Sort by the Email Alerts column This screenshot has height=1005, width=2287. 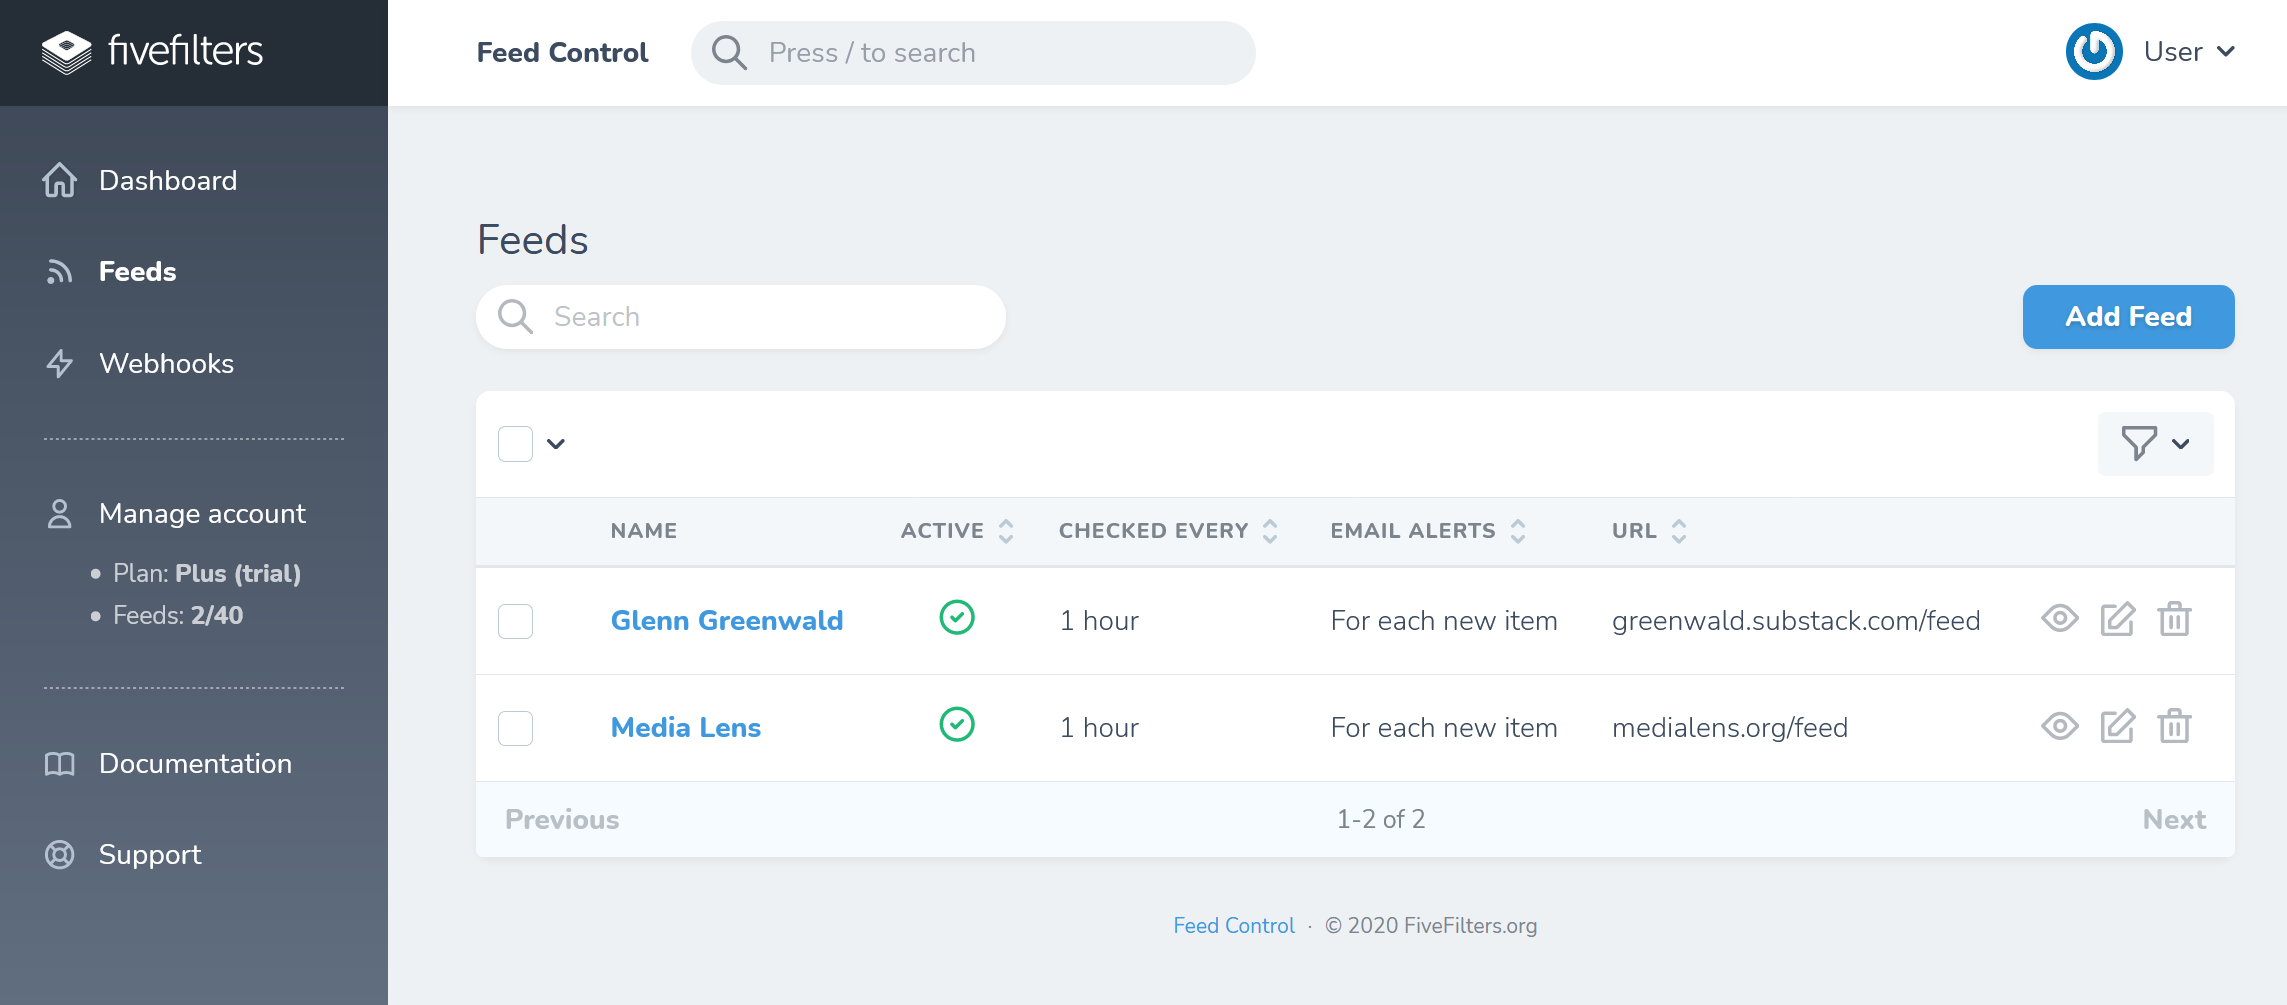point(1428,531)
